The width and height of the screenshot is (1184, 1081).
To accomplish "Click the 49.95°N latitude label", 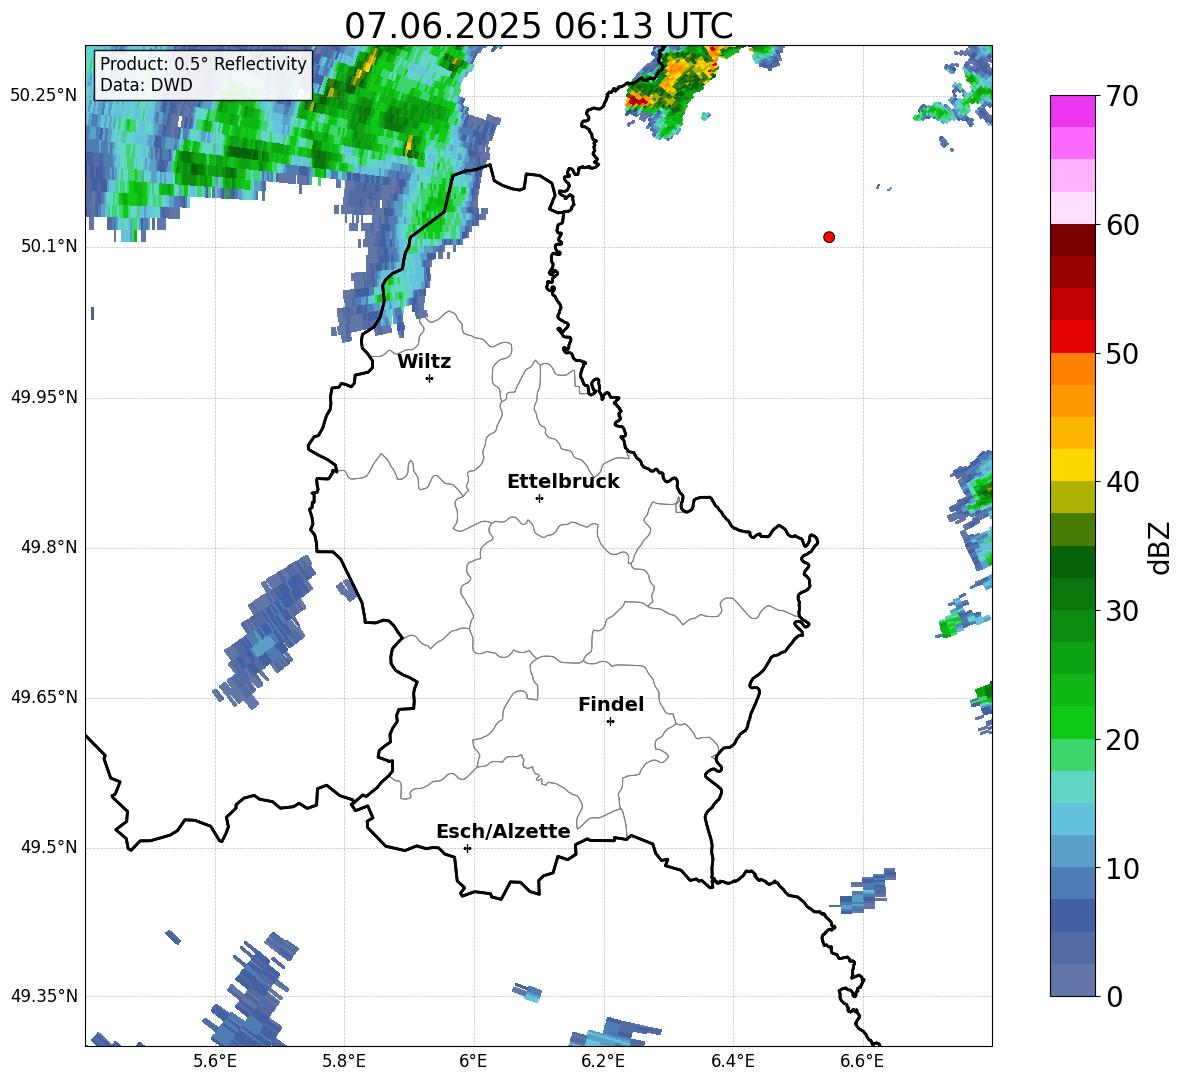I will (44, 397).
